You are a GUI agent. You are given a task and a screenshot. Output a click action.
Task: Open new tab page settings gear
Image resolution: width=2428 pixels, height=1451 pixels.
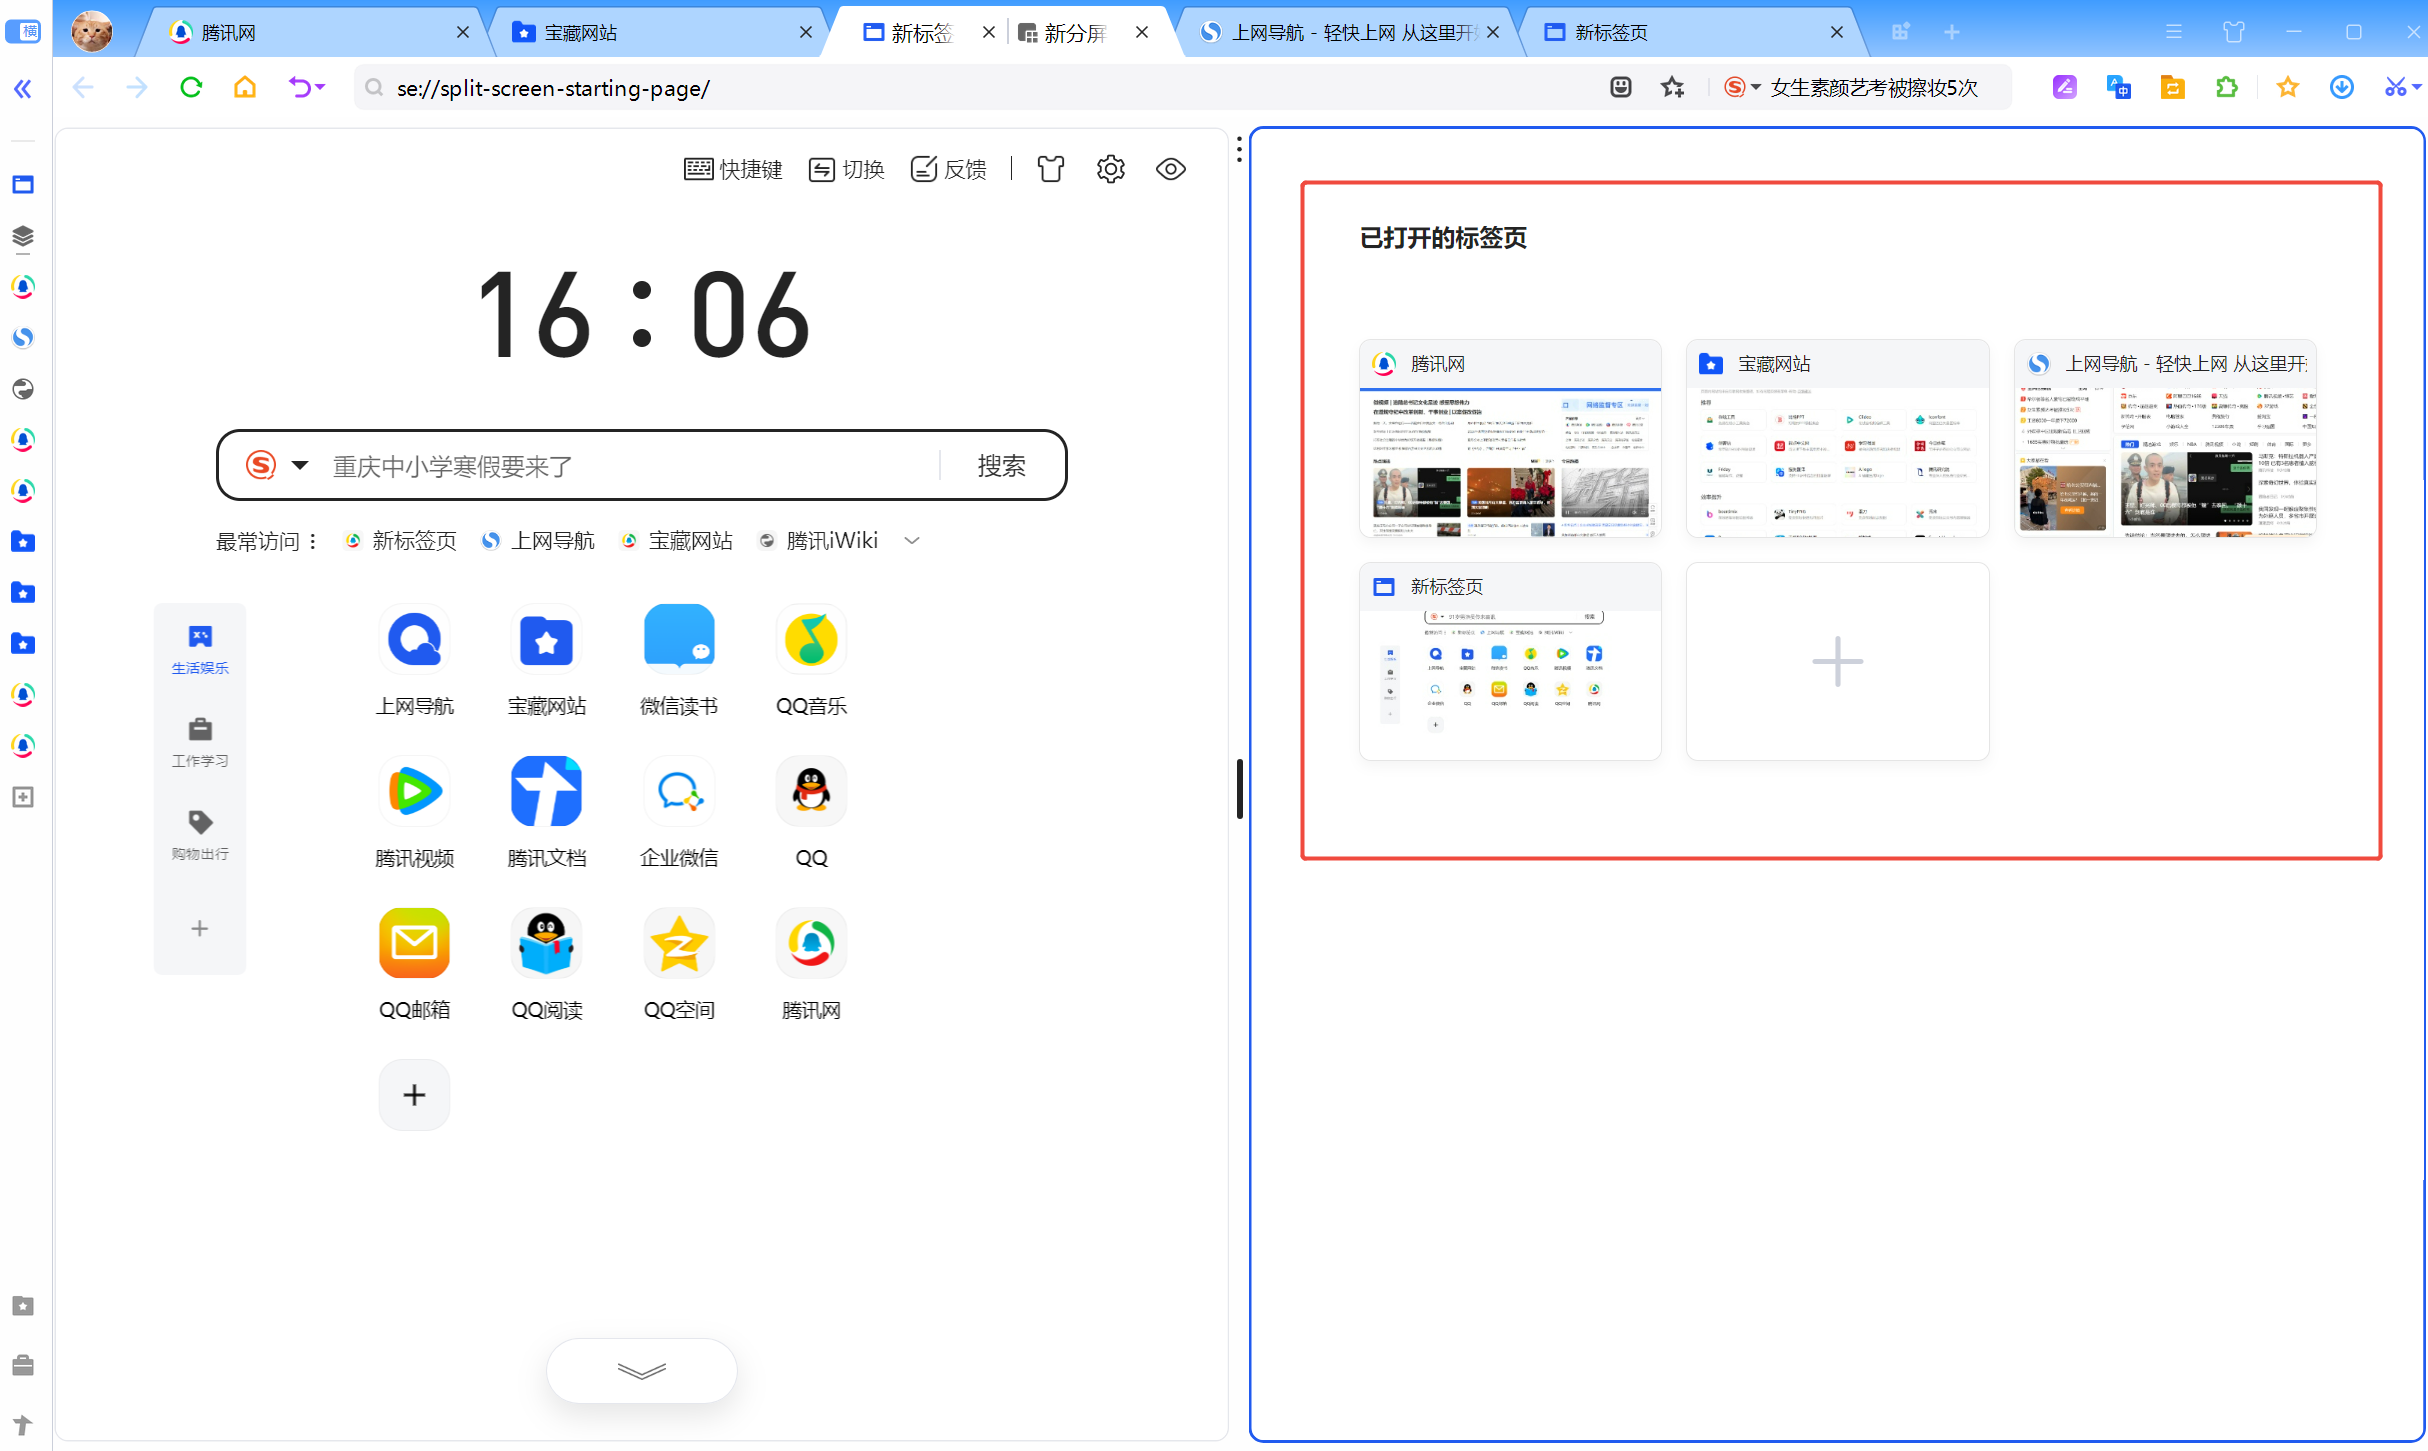point(1110,169)
